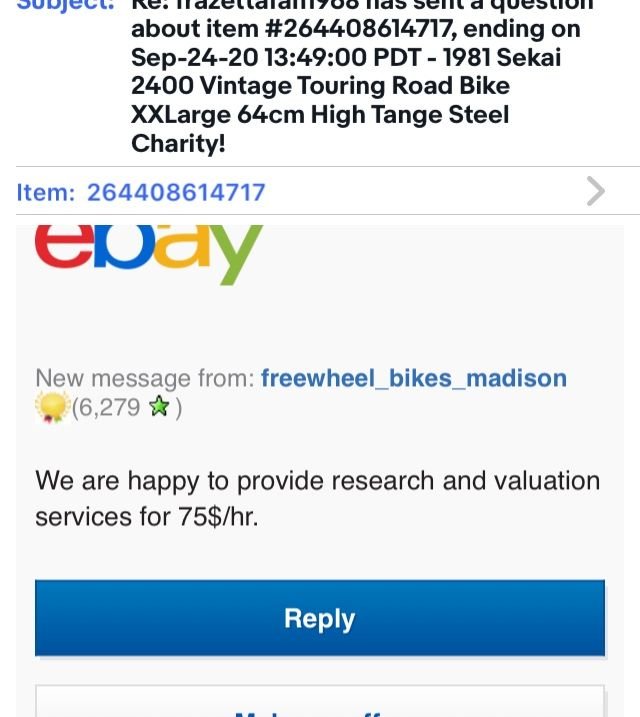Tap the 'Charity!' word in subject

(x=178, y=143)
